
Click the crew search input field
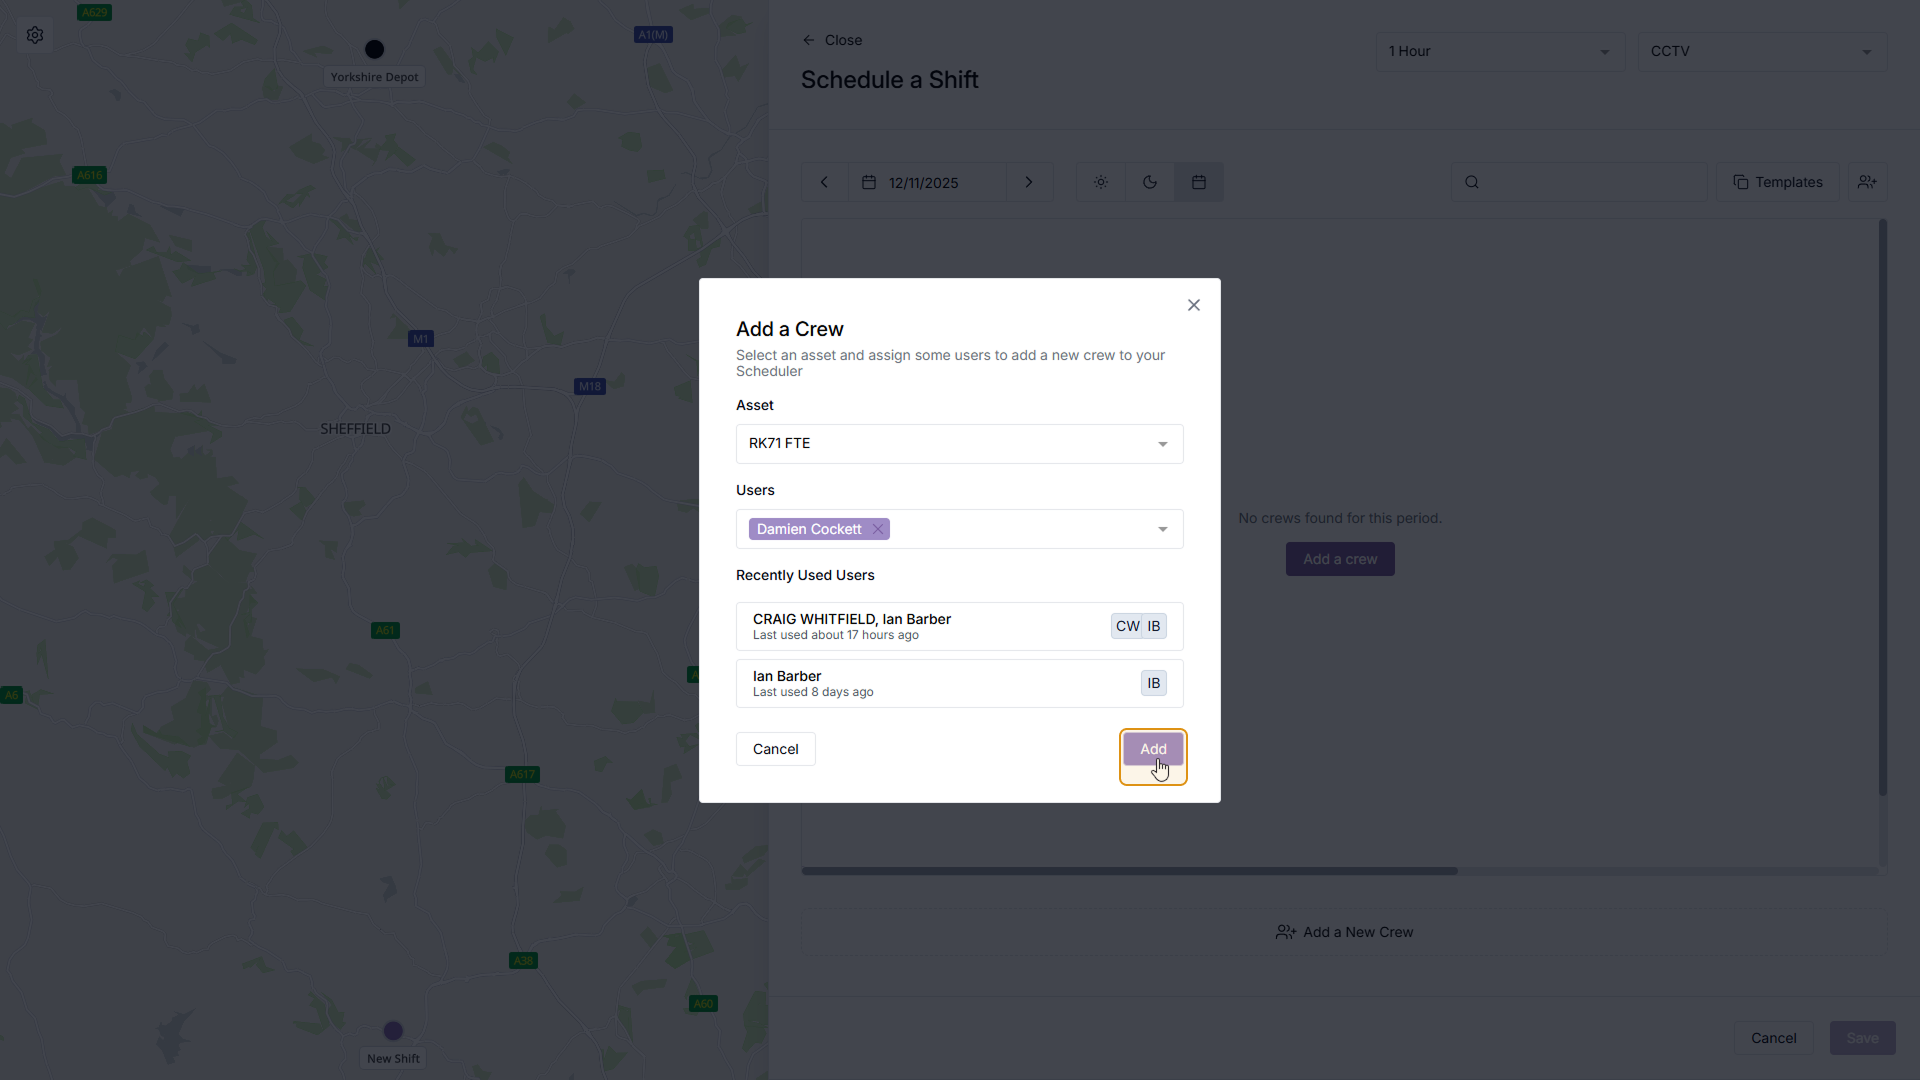coord(1580,182)
